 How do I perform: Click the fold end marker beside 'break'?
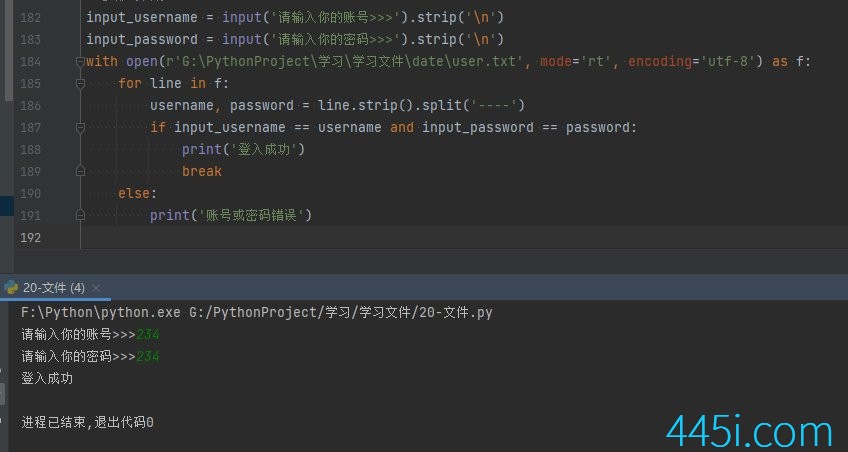80,171
